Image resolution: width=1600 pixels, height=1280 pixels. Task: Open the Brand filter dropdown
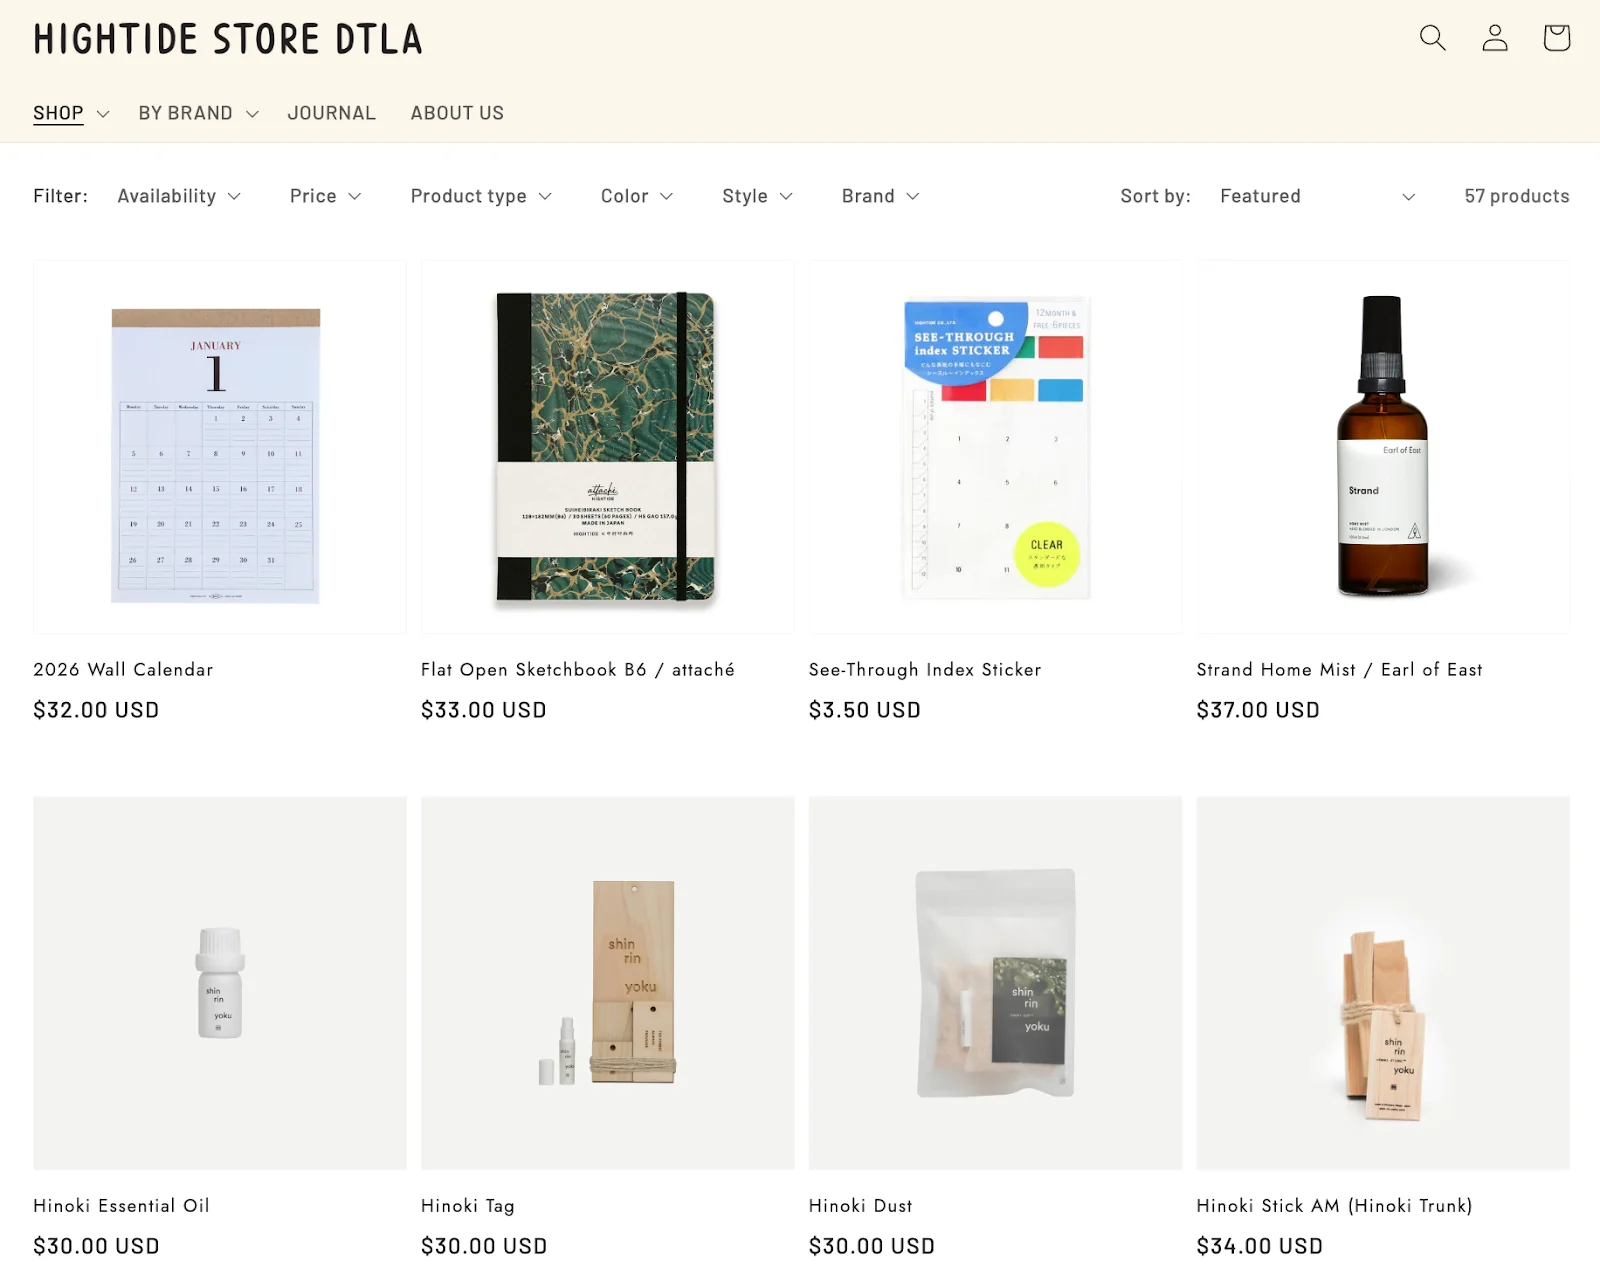(x=879, y=196)
